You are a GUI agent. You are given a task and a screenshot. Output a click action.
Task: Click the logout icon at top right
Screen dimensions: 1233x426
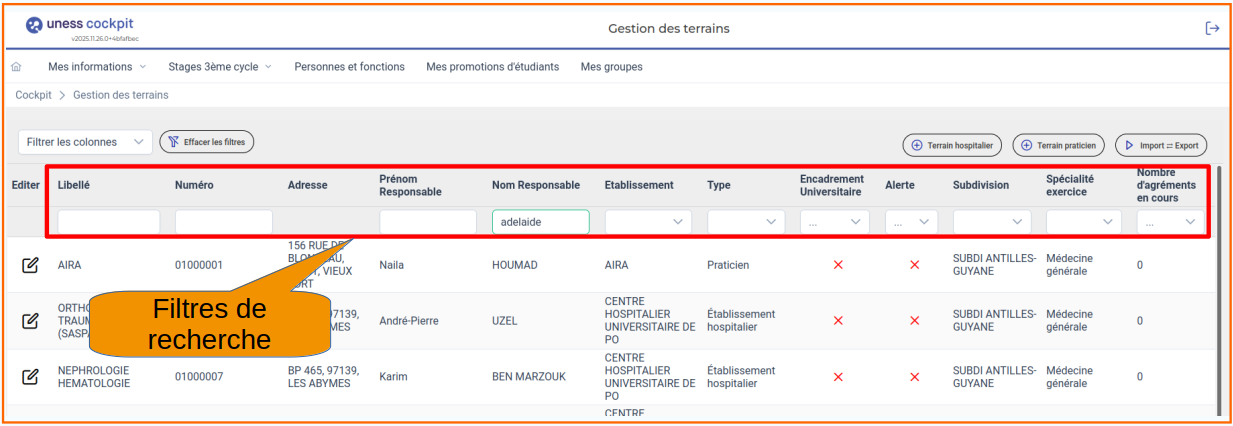click(1212, 28)
